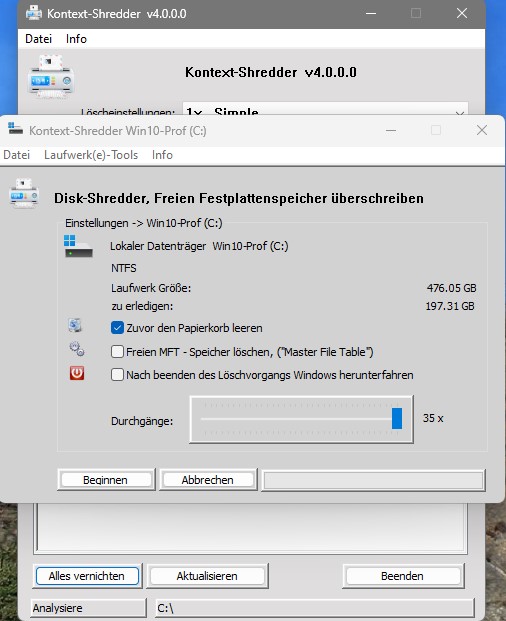Open Datei menu in Disk-Shredder window
This screenshot has height=621, width=506.
point(17,155)
